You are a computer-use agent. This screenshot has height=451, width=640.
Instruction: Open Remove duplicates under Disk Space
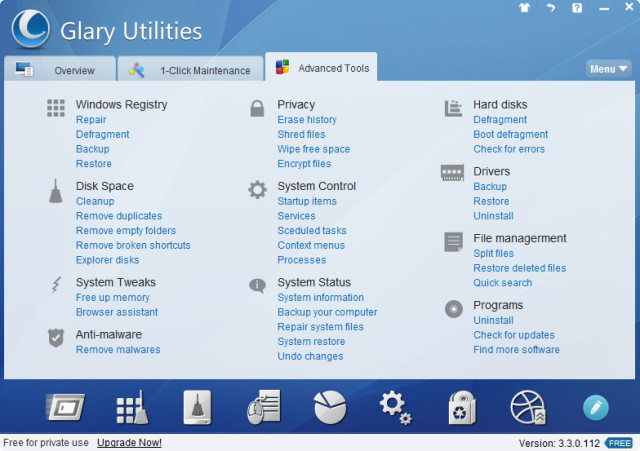tap(118, 216)
